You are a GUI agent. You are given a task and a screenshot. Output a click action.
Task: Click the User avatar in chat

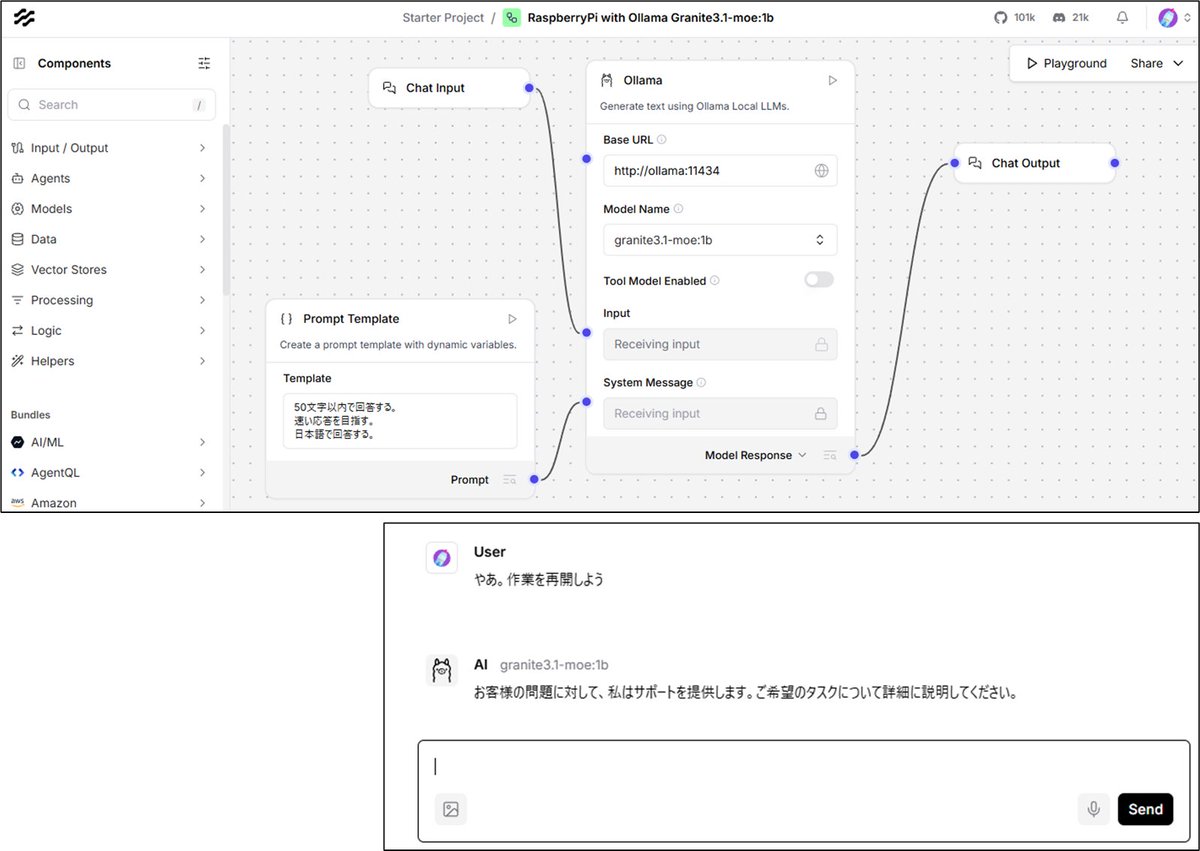441,557
